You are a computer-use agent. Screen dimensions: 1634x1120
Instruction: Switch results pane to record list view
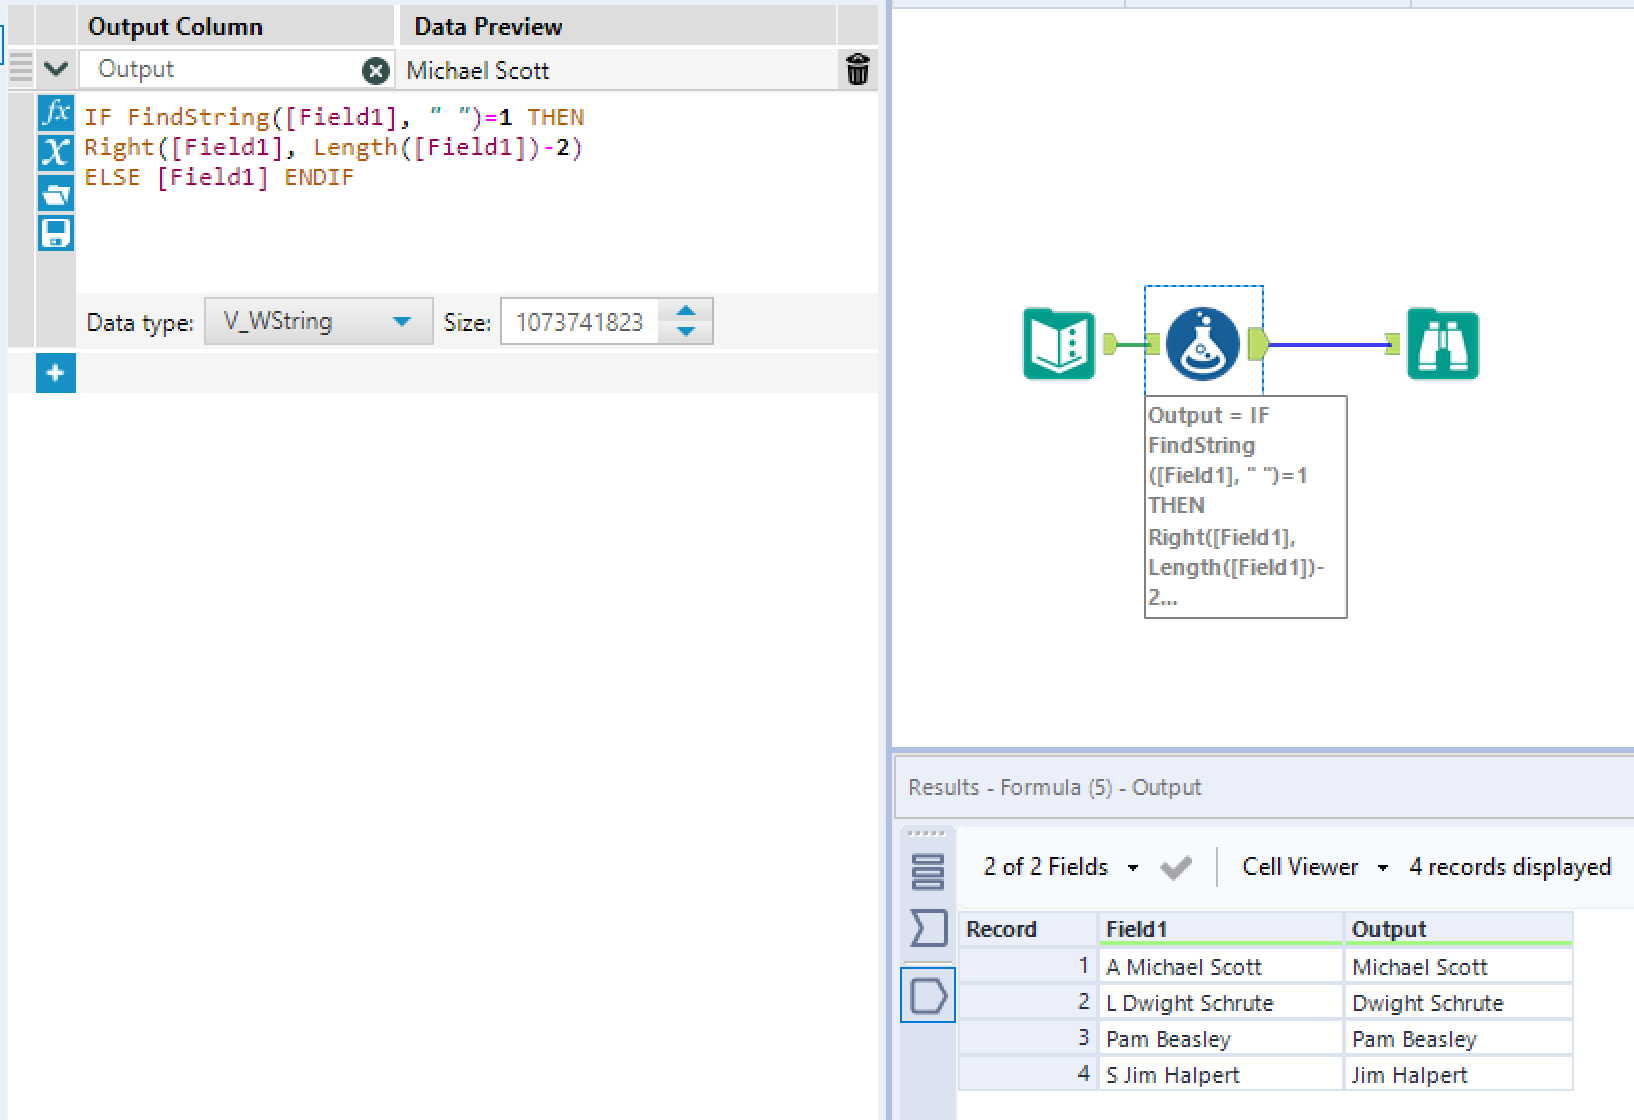tap(928, 870)
